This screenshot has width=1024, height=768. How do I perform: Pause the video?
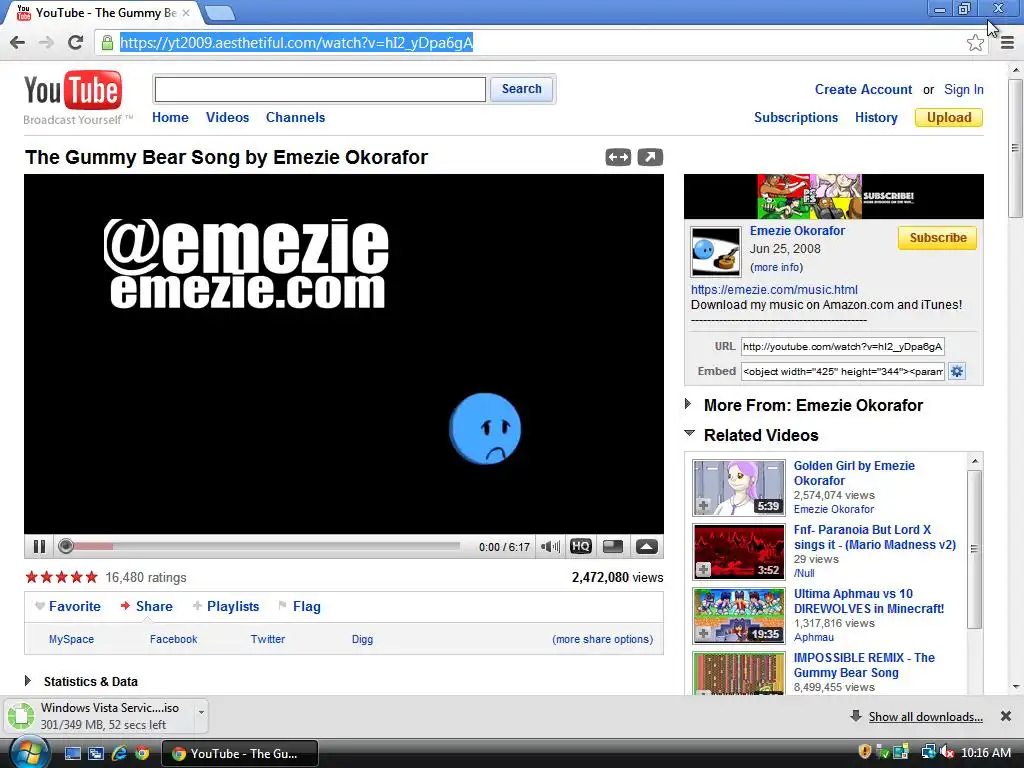click(39, 547)
